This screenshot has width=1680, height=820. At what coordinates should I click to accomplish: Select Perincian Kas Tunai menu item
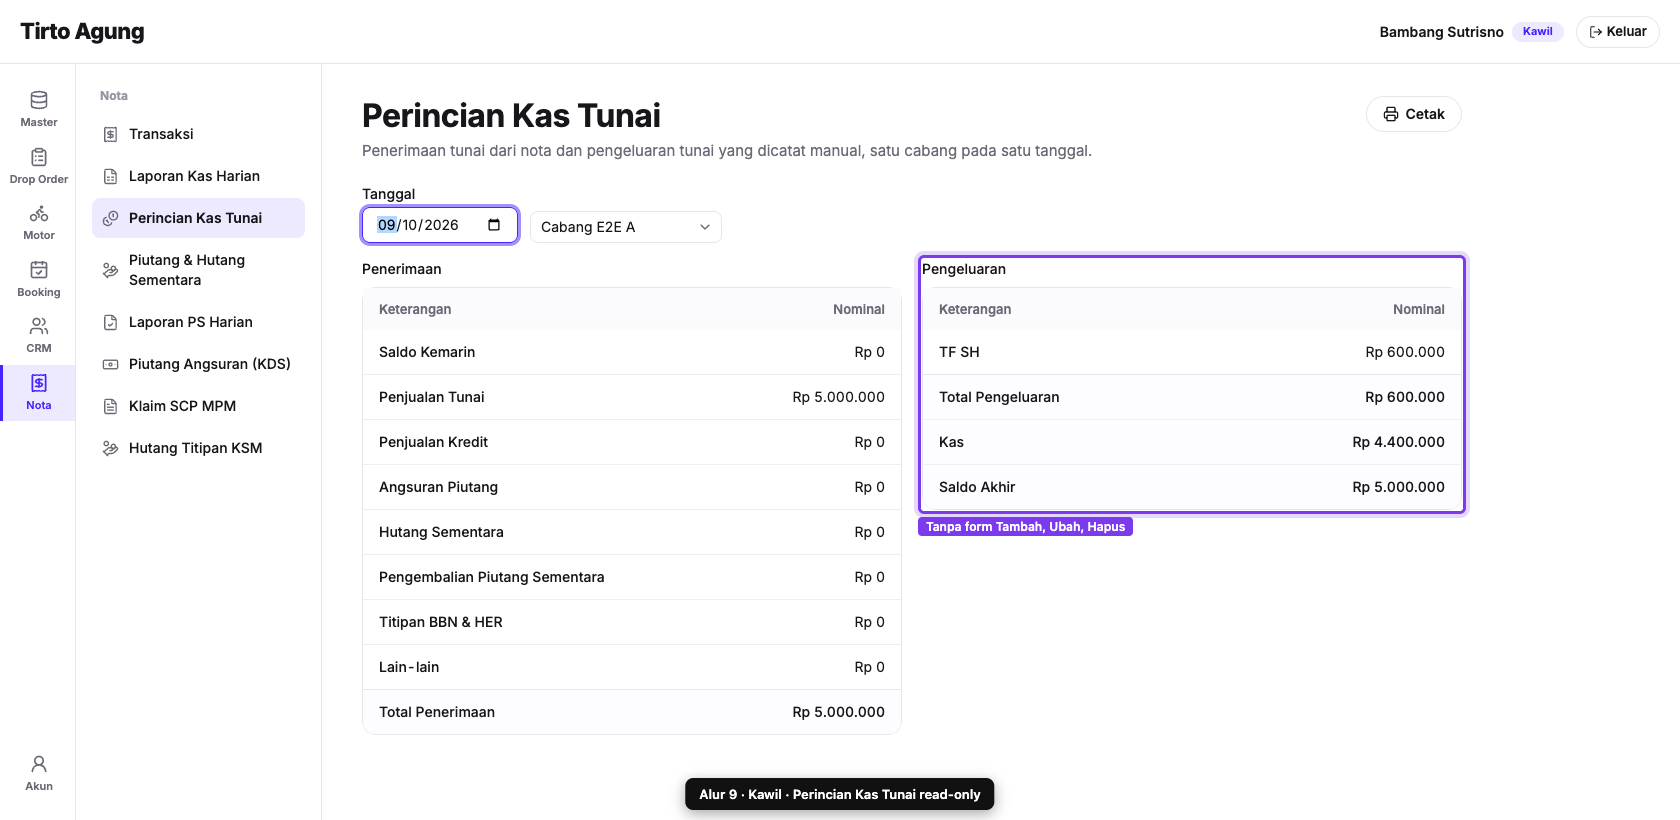[x=198, y=218]
